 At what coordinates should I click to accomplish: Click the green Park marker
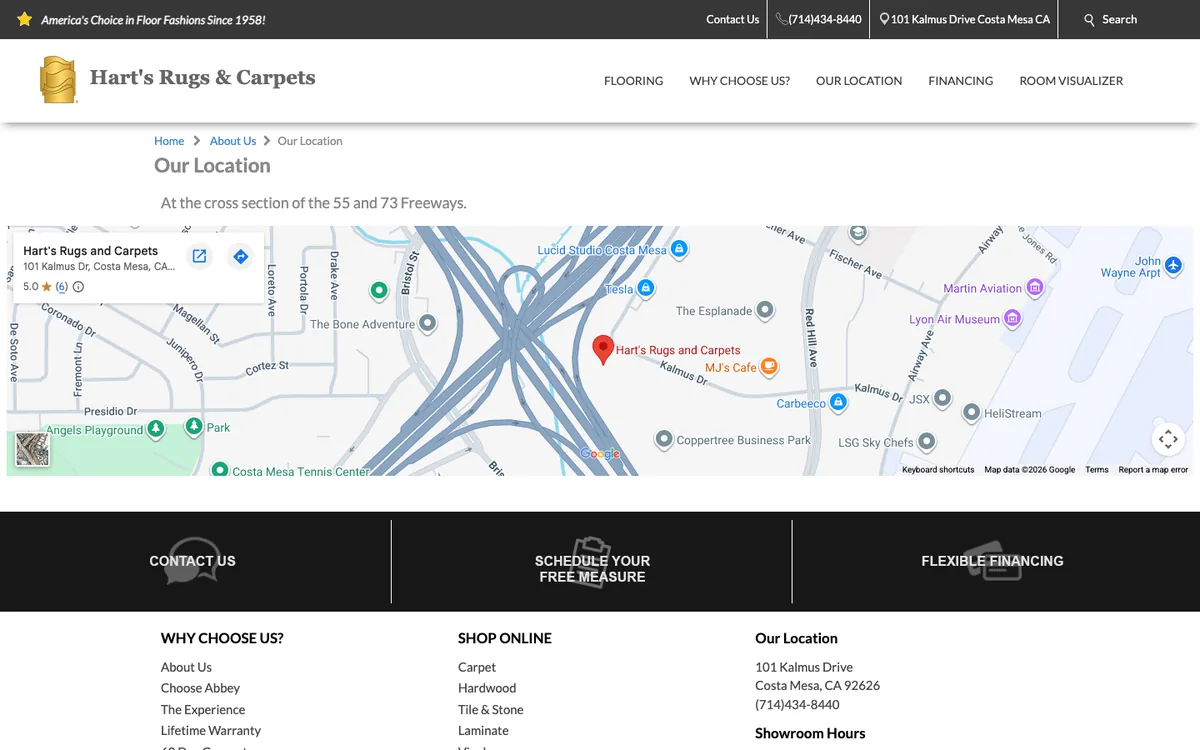[193, 427]
